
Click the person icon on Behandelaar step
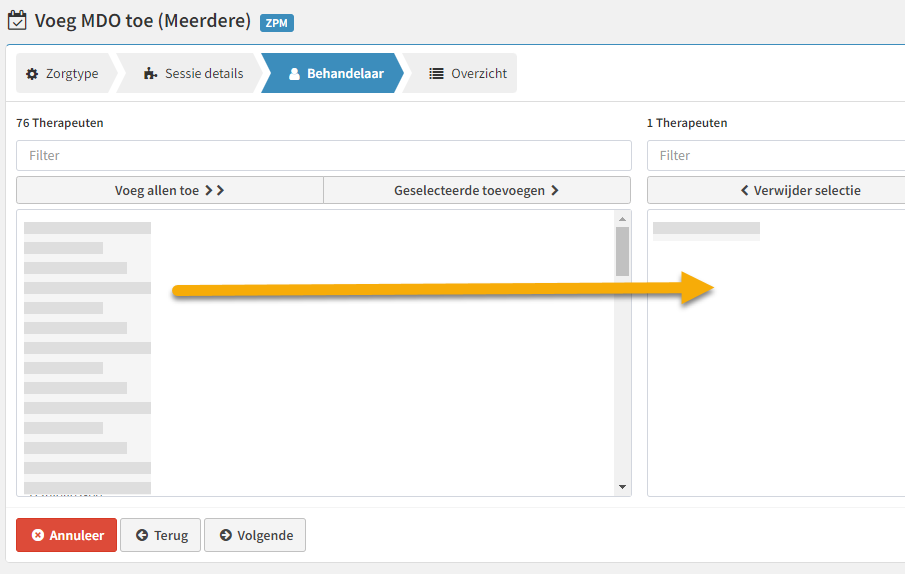click(x=294, y=74)
